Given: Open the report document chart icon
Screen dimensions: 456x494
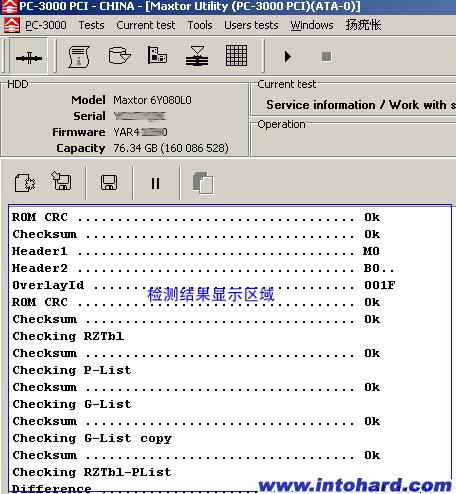Looking at the screenshot, I should (x=157, y=56).
